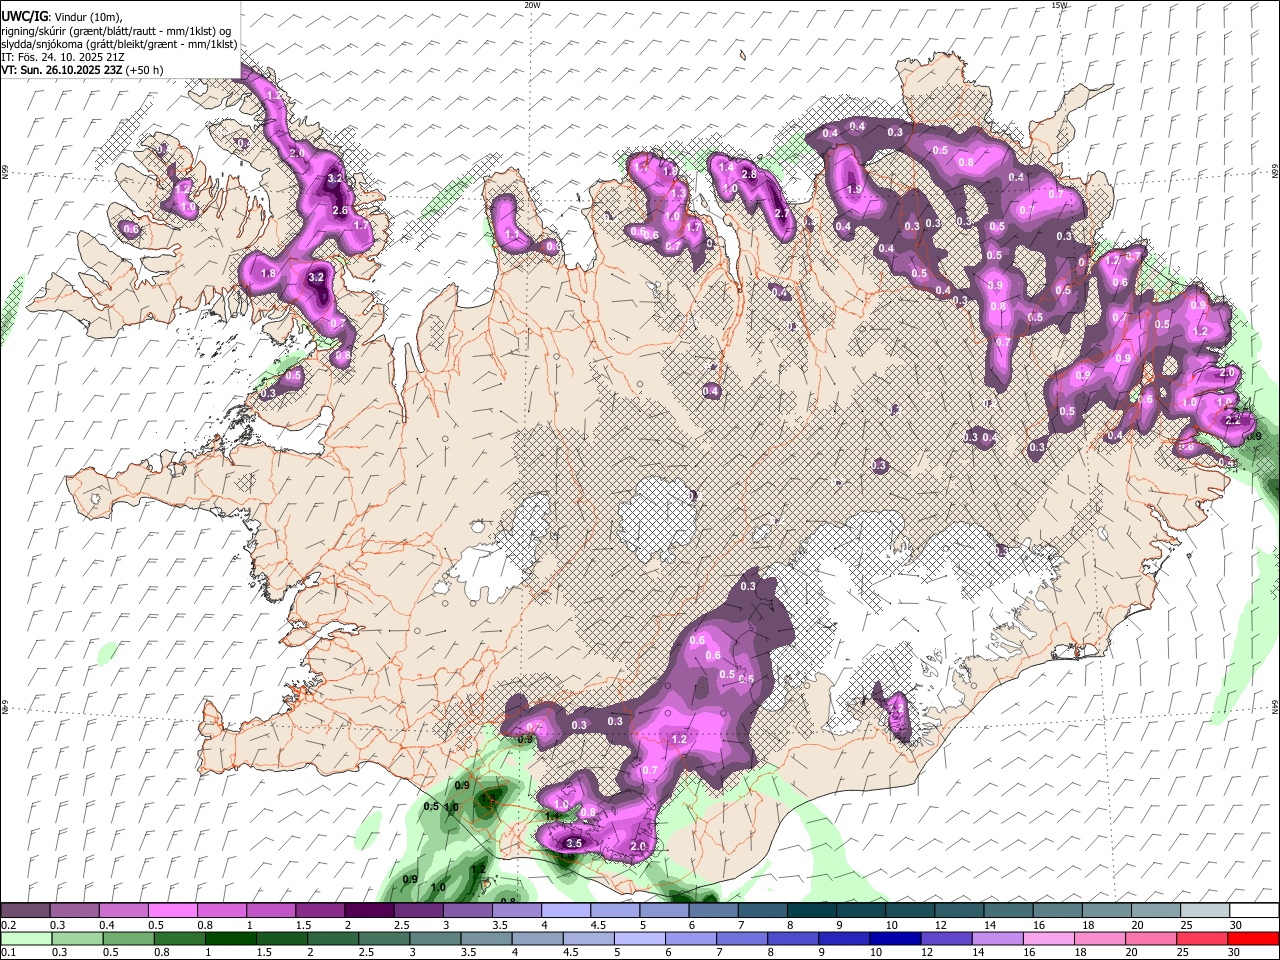Click the dark purple 0.2 snow-scale swatch
The width and height of the screenshot is (1280, 960).
point(25,911)
